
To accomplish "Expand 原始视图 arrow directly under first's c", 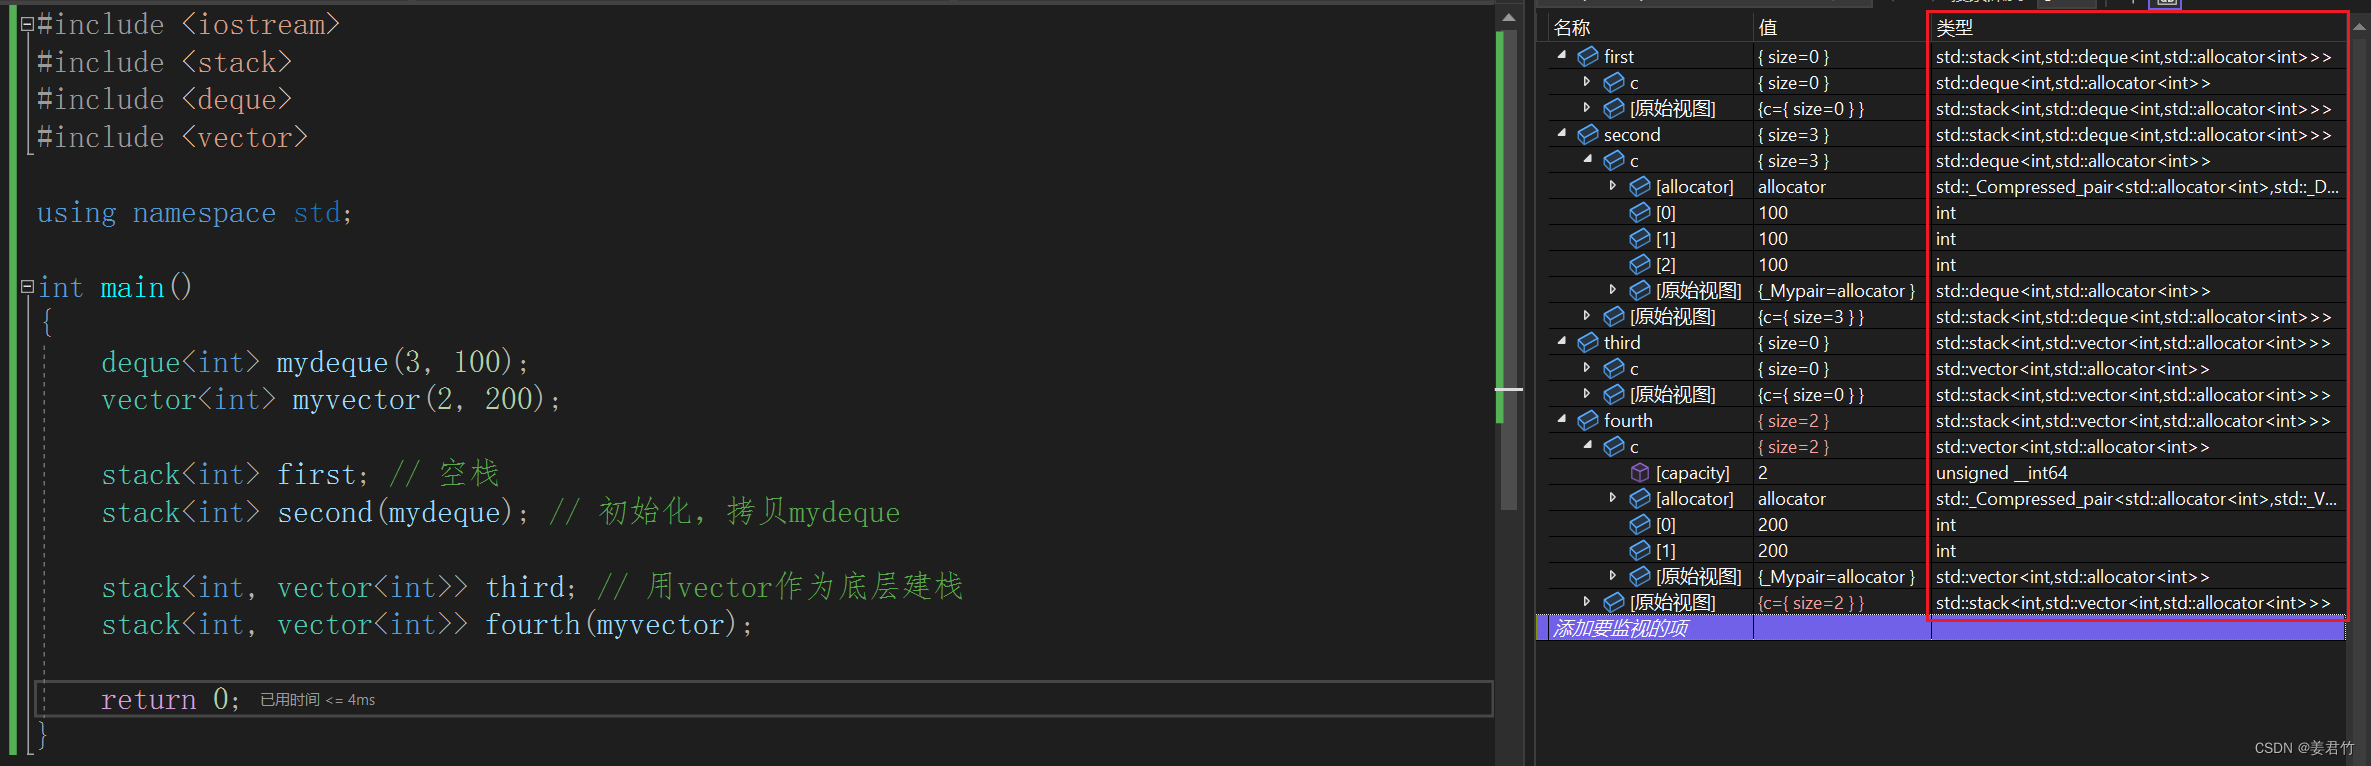I will (1587, 108).
